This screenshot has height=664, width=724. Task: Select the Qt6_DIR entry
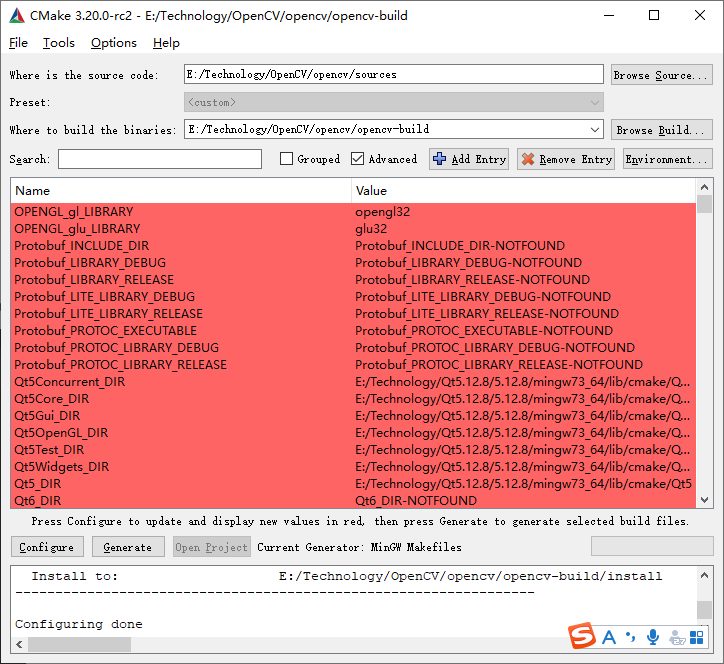pos(38,501)
